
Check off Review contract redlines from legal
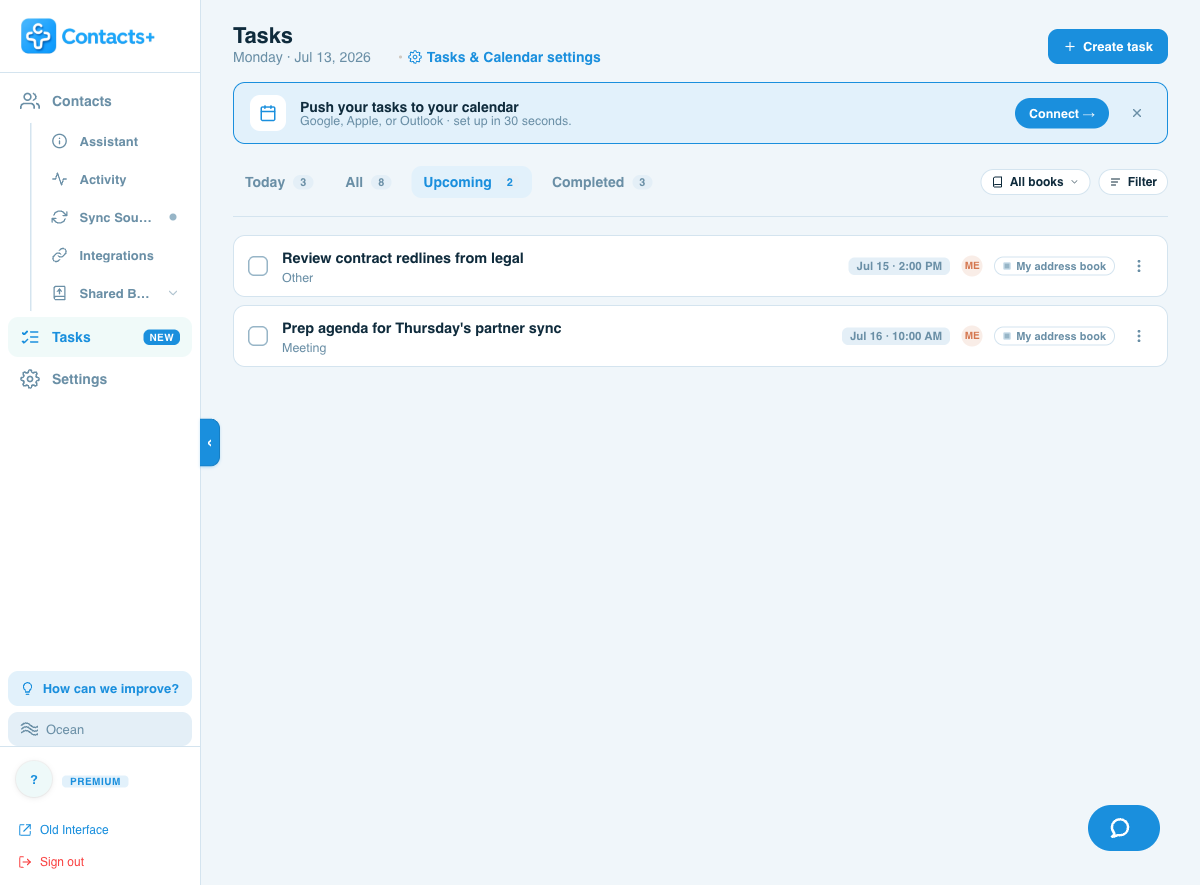(258, 266)
